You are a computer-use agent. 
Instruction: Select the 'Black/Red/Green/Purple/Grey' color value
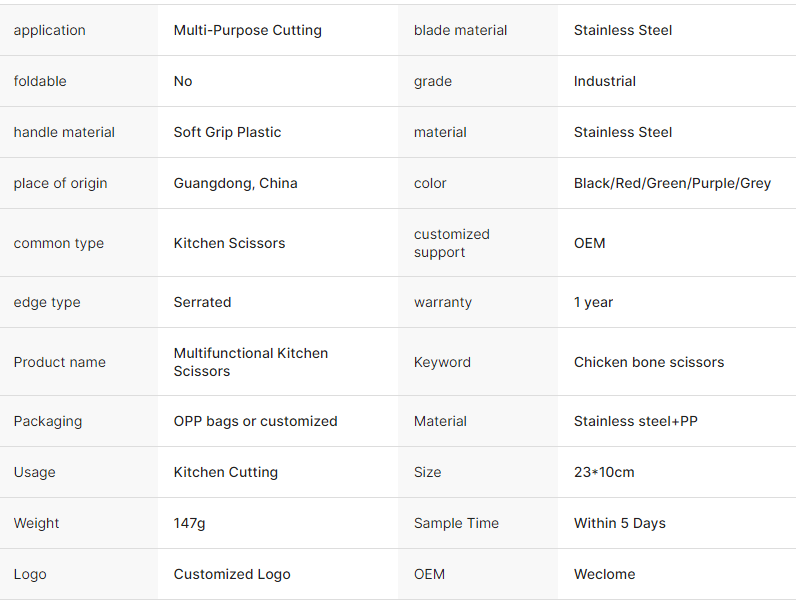coord(672,183)
